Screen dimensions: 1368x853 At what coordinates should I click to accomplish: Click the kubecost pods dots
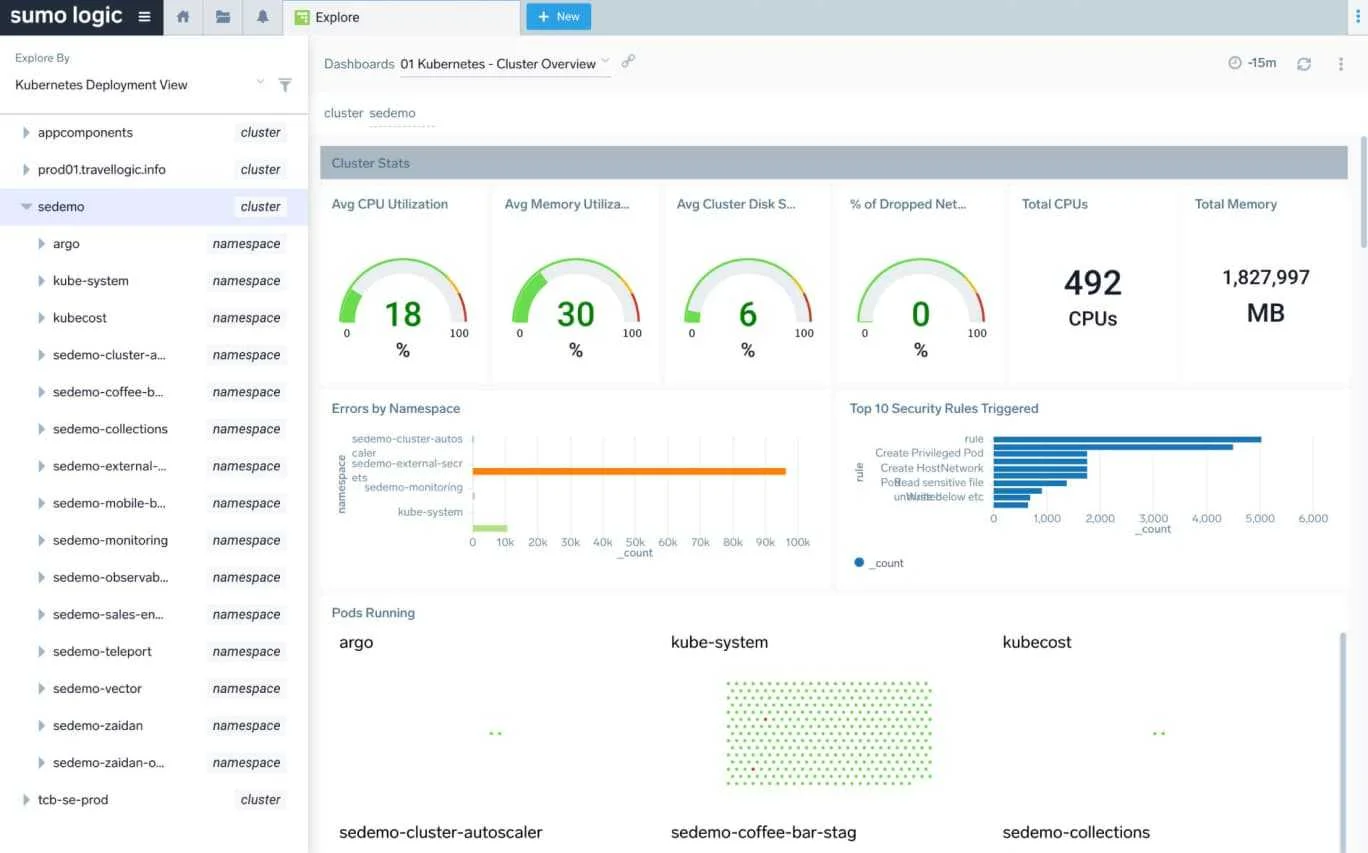[1158, 733]
